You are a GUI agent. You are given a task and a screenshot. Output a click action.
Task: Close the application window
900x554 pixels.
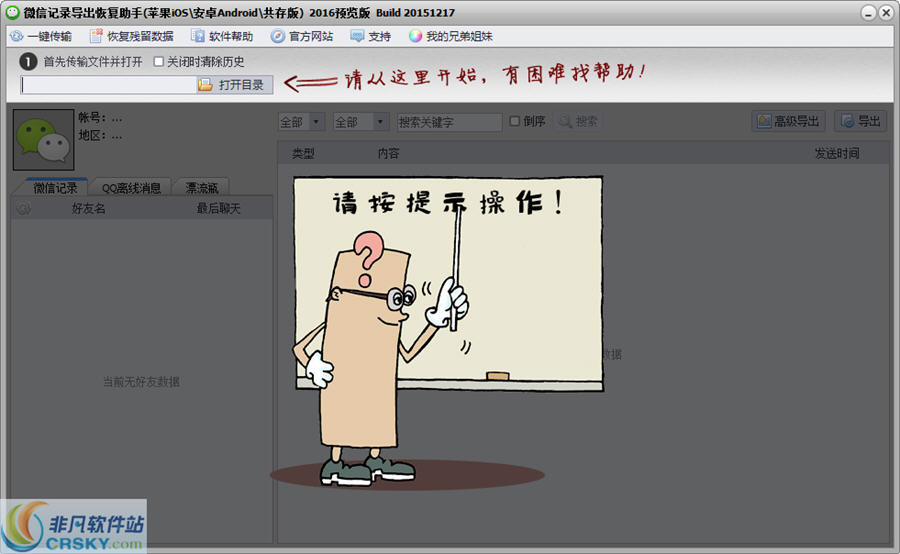(886, 13)
